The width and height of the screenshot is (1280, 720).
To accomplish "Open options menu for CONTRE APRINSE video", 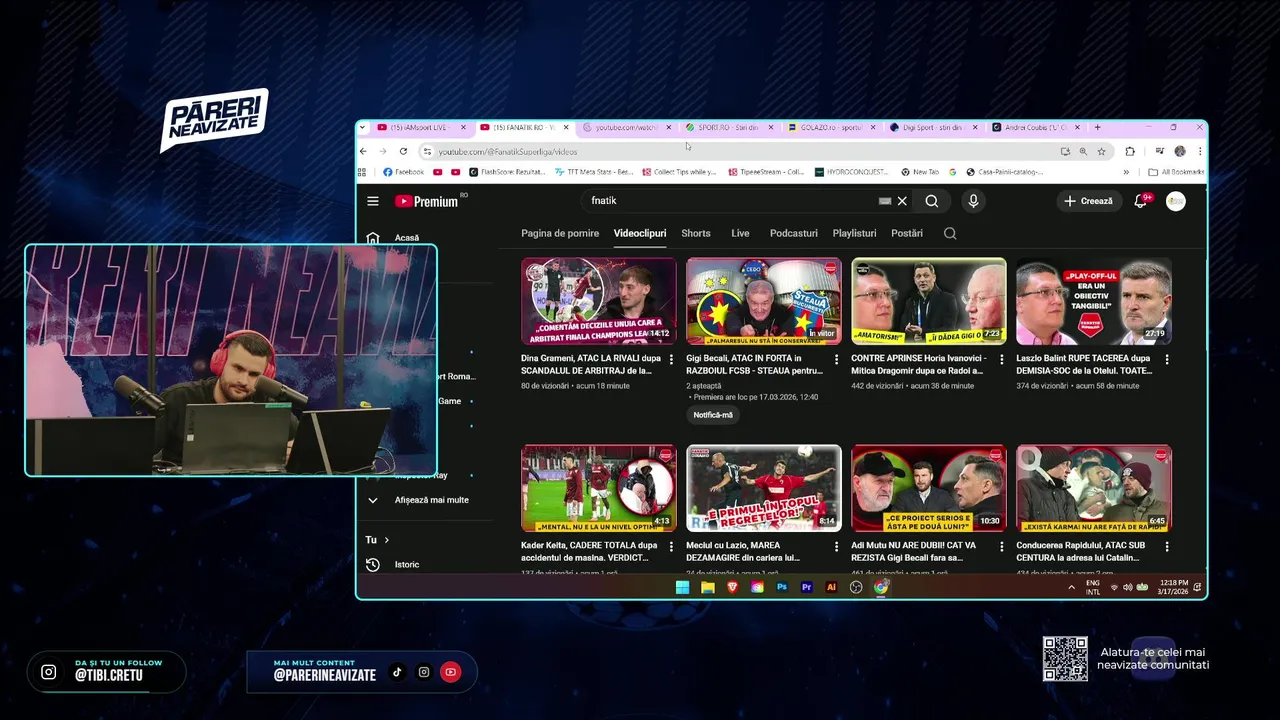I will [x=1002, y=359].
